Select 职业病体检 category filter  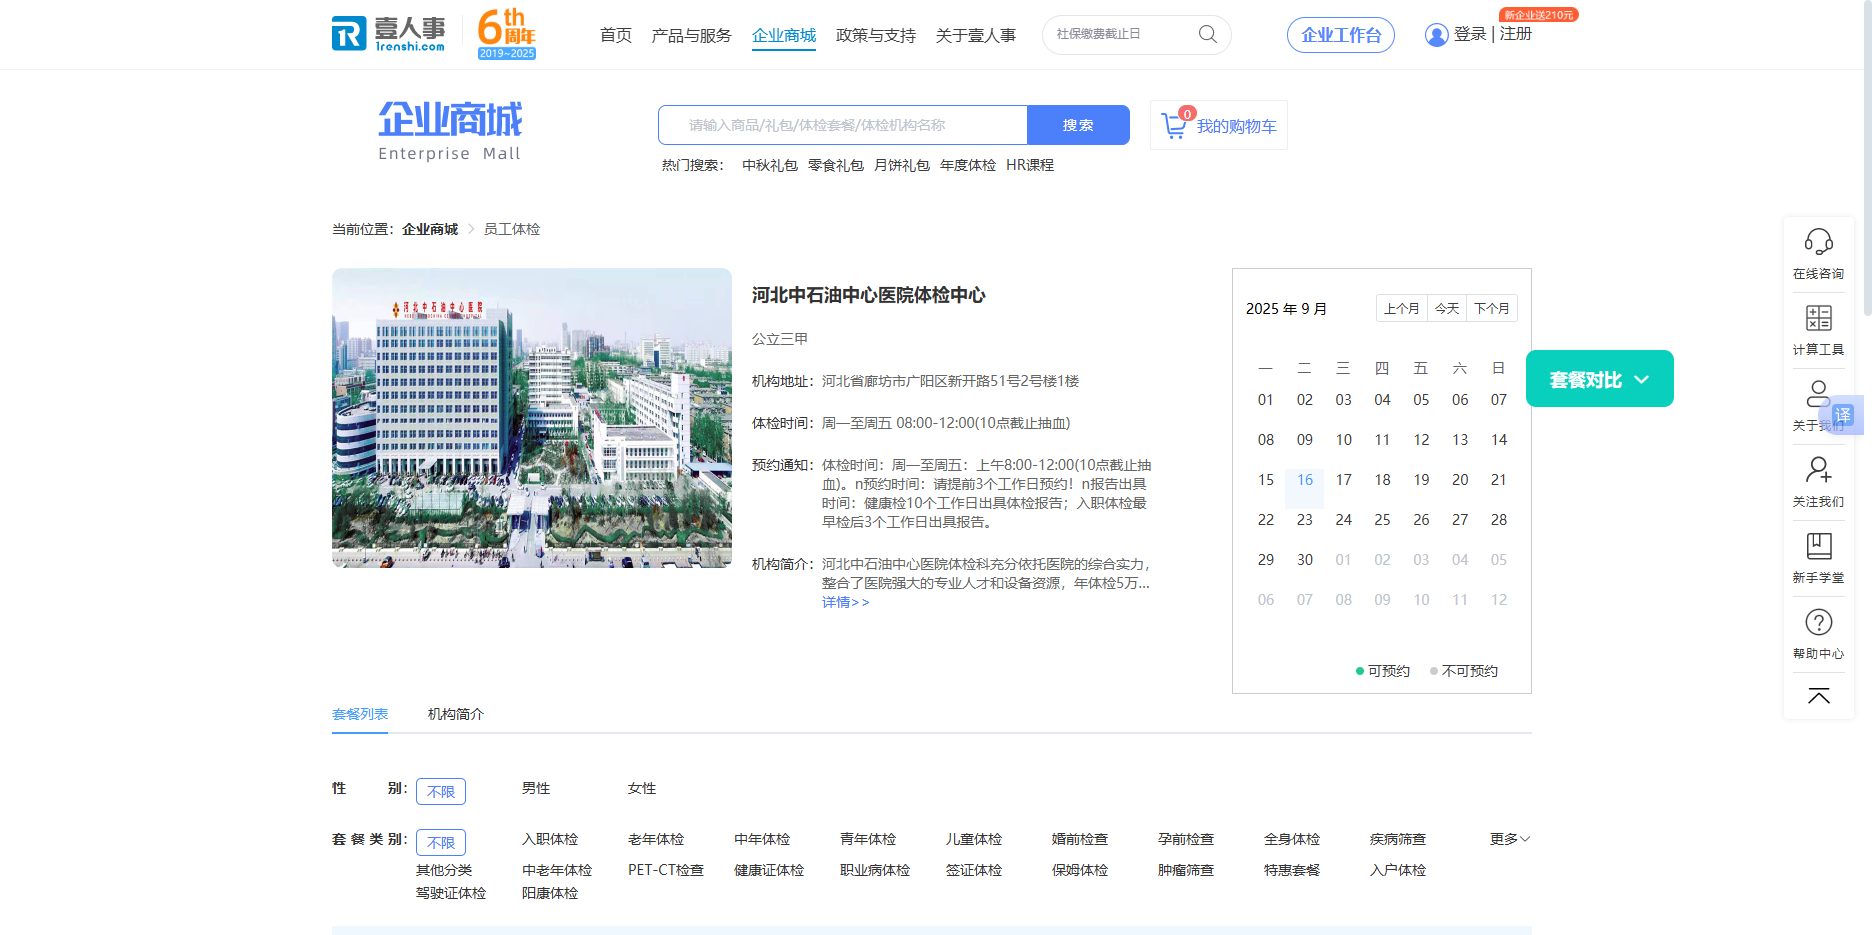pos(875,870)
